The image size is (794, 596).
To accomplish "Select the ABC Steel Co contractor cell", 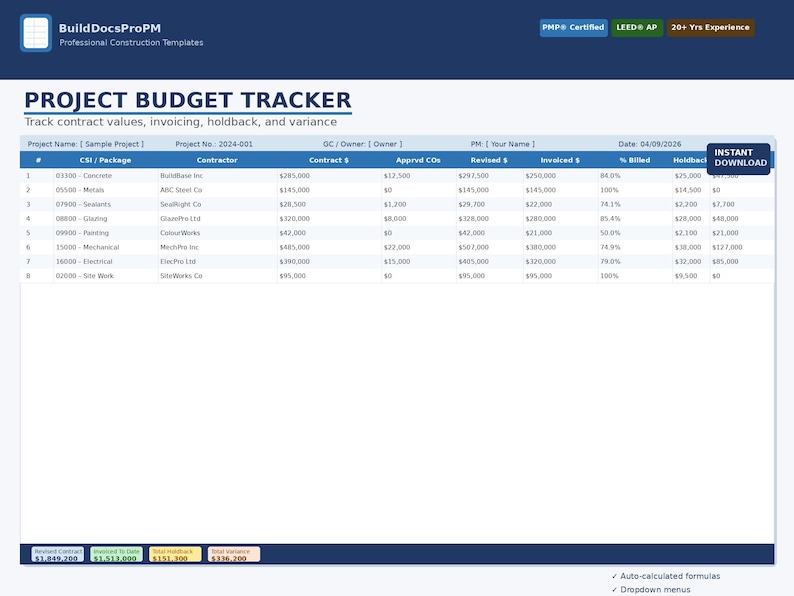I will tap(217, 190).
